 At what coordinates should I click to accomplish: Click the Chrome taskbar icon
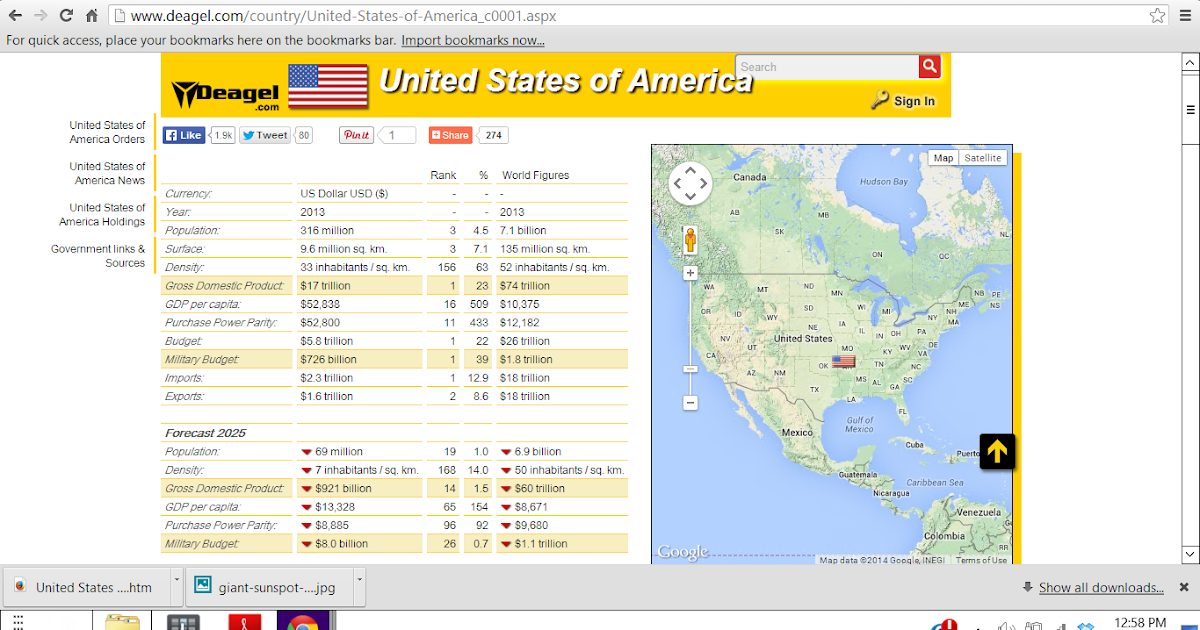(x=304, y=623)
